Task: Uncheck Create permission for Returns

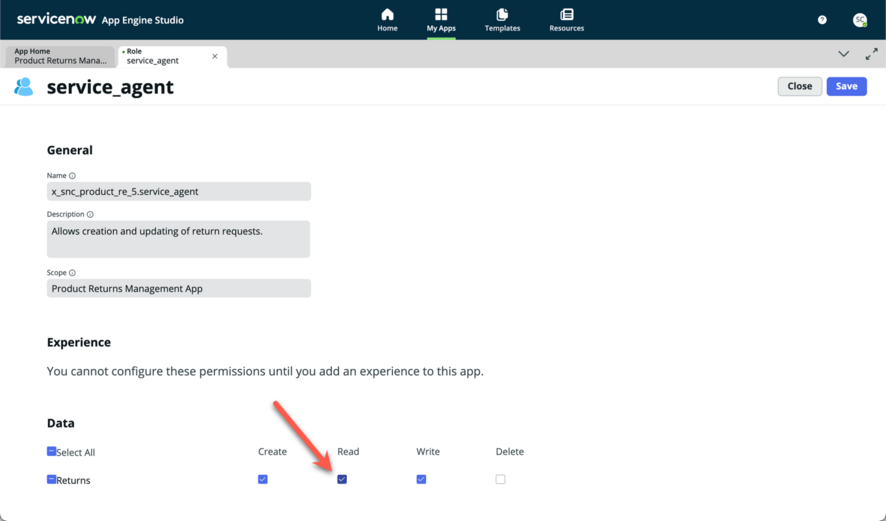Action: pyautogui.click(x=263, y=479)
